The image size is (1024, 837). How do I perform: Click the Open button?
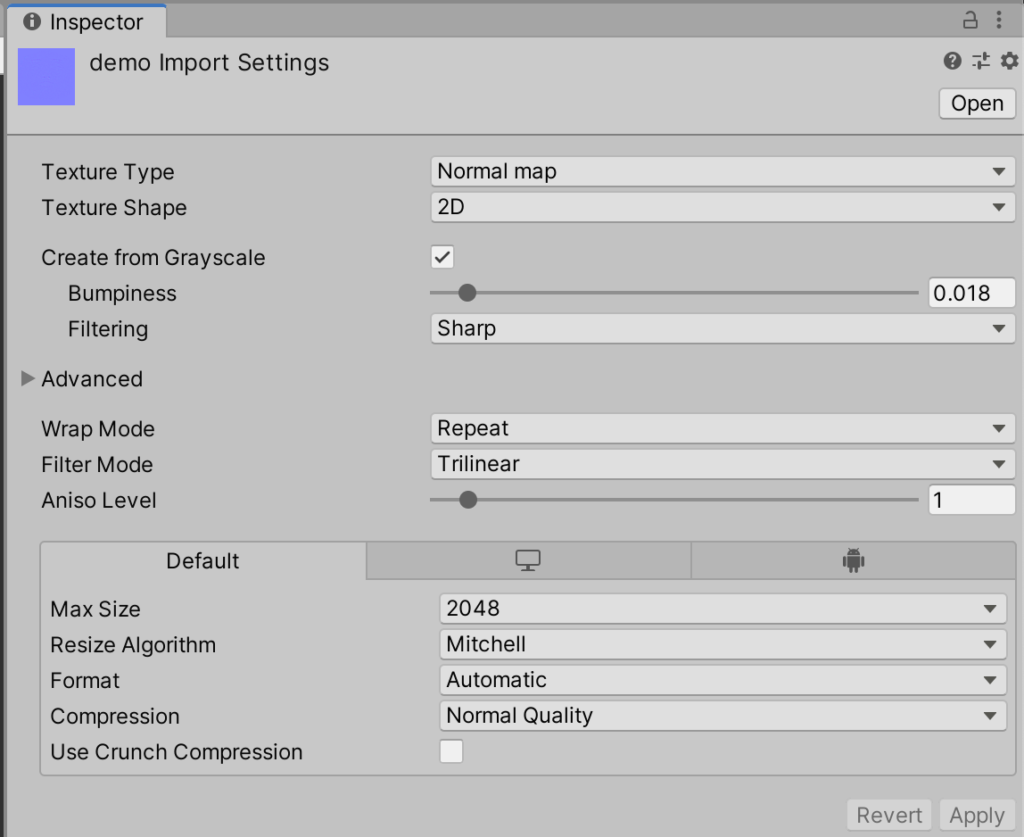click(x=977, y=103)
